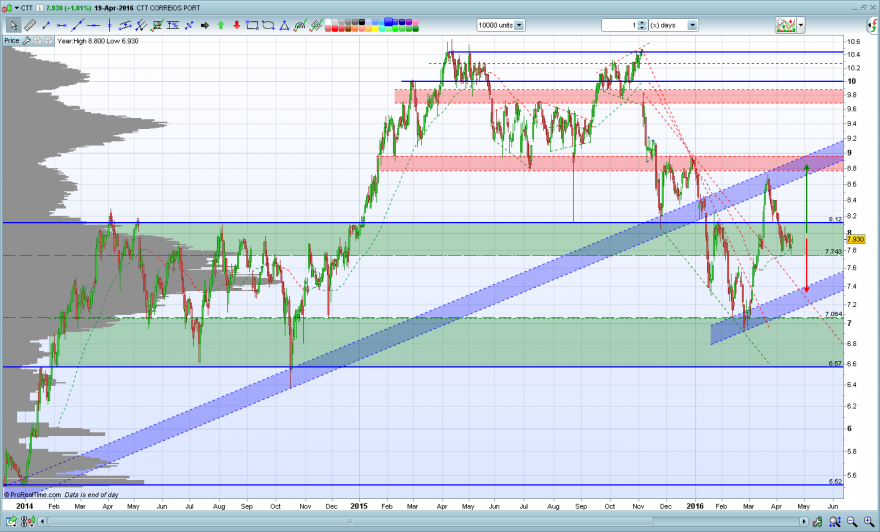This screenshot has height=532, width=880.
Task: Select the horizontal segment tool
Action: 62,25
